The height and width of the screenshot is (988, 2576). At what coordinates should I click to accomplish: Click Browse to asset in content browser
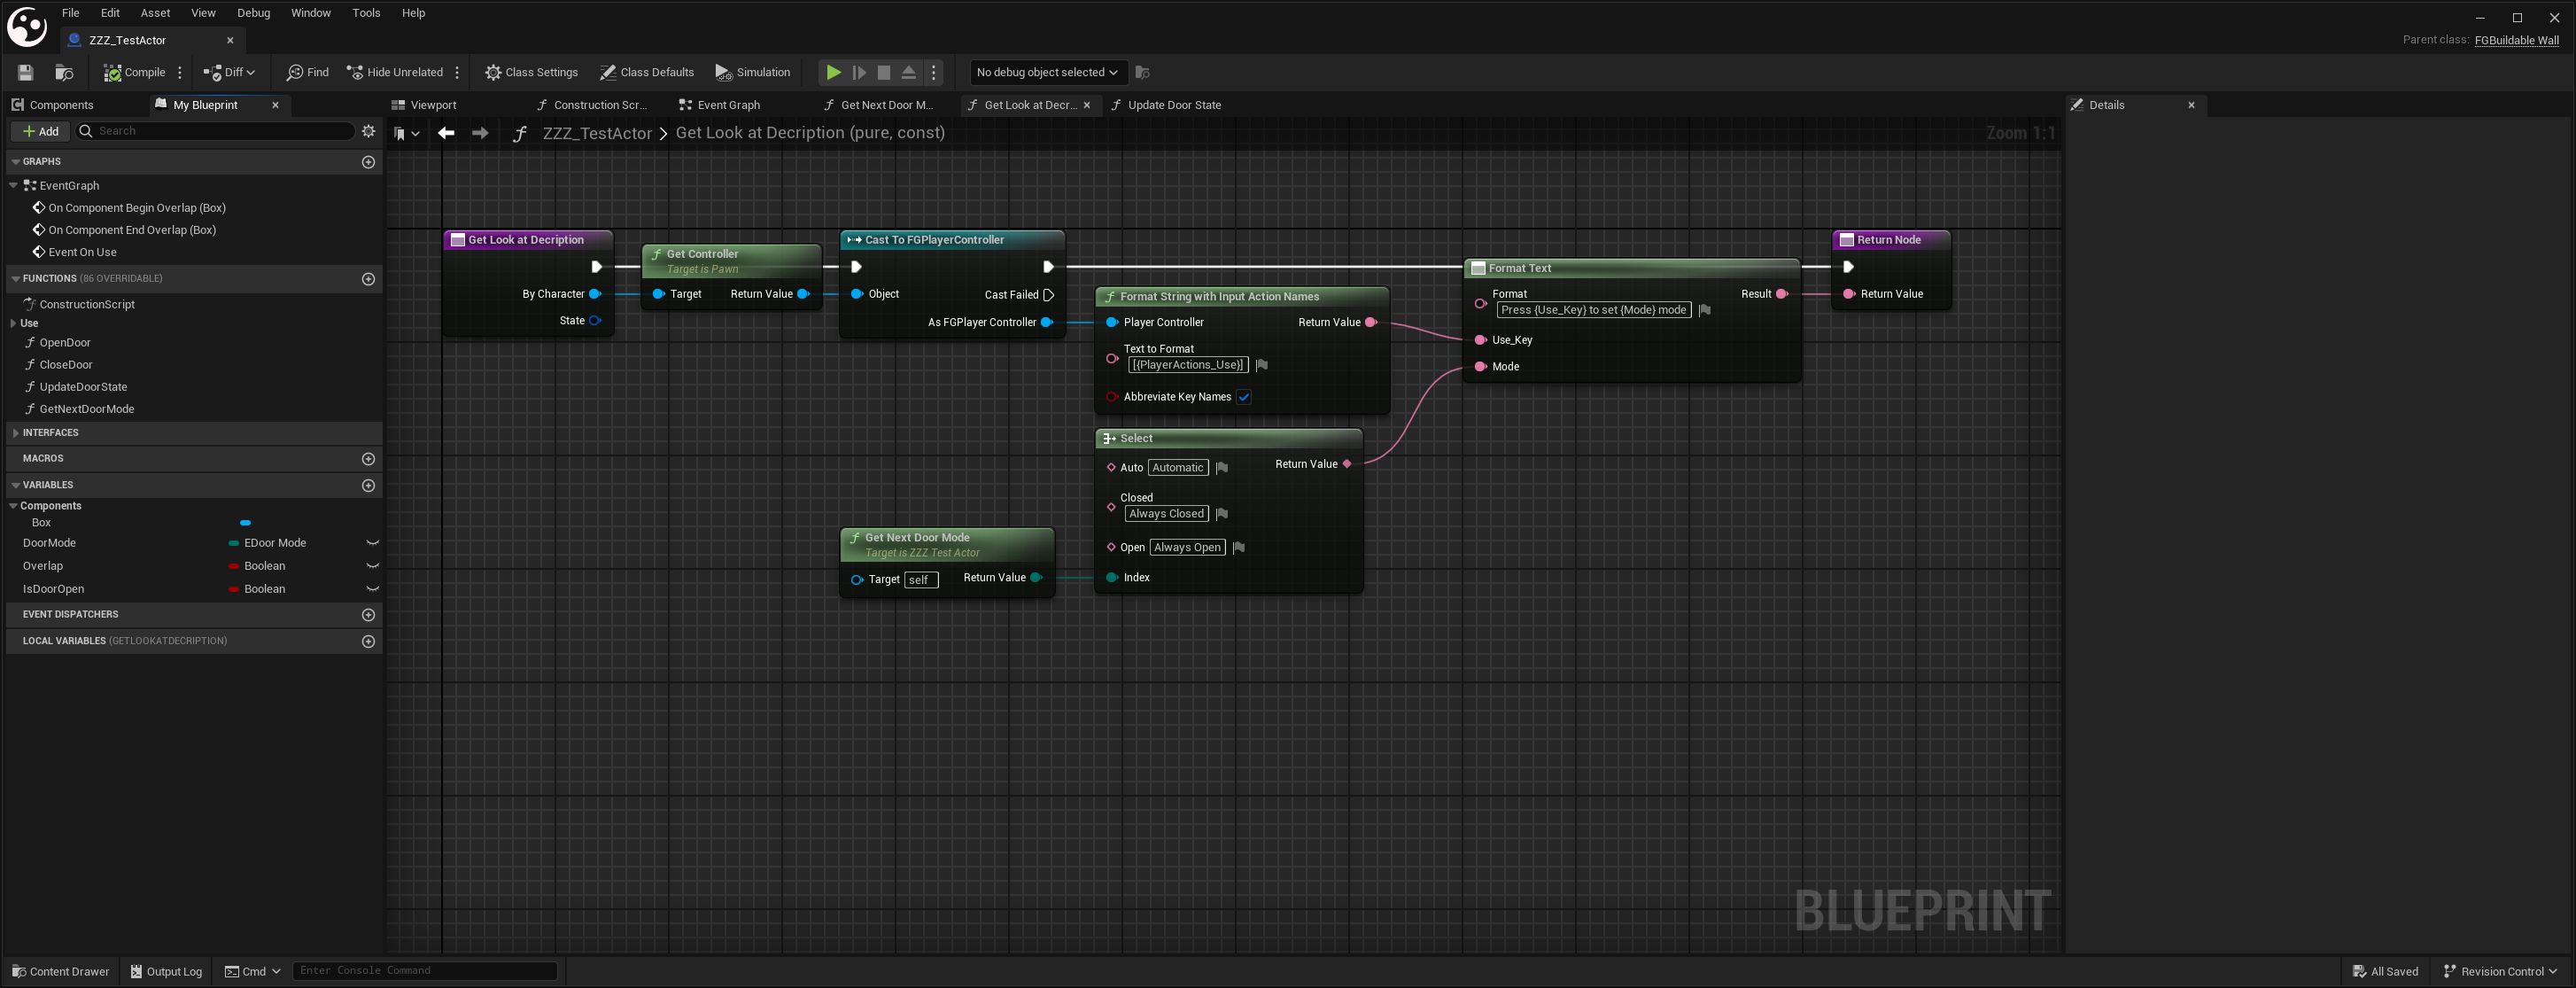(64, 72)
